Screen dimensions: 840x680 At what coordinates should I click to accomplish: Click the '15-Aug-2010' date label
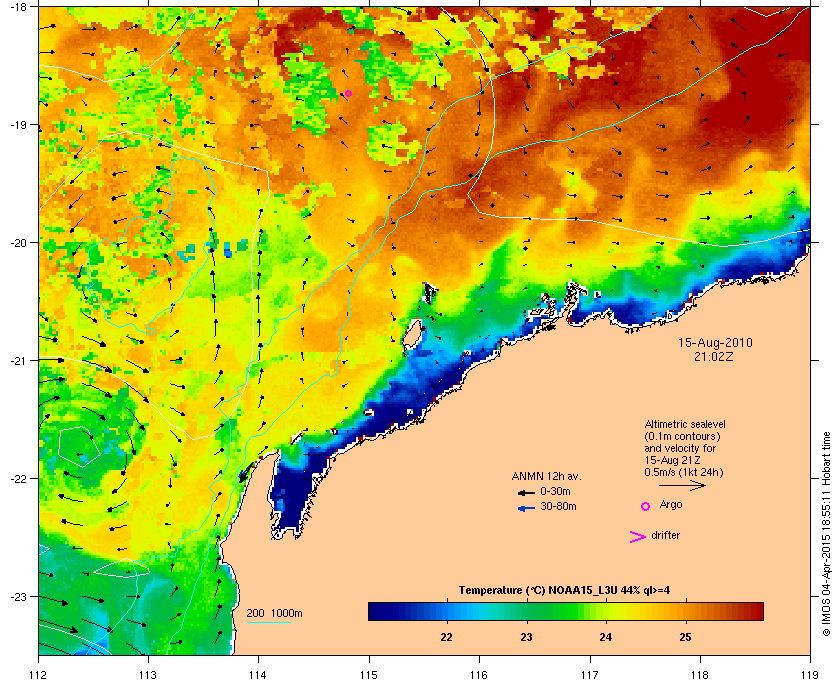715,342
